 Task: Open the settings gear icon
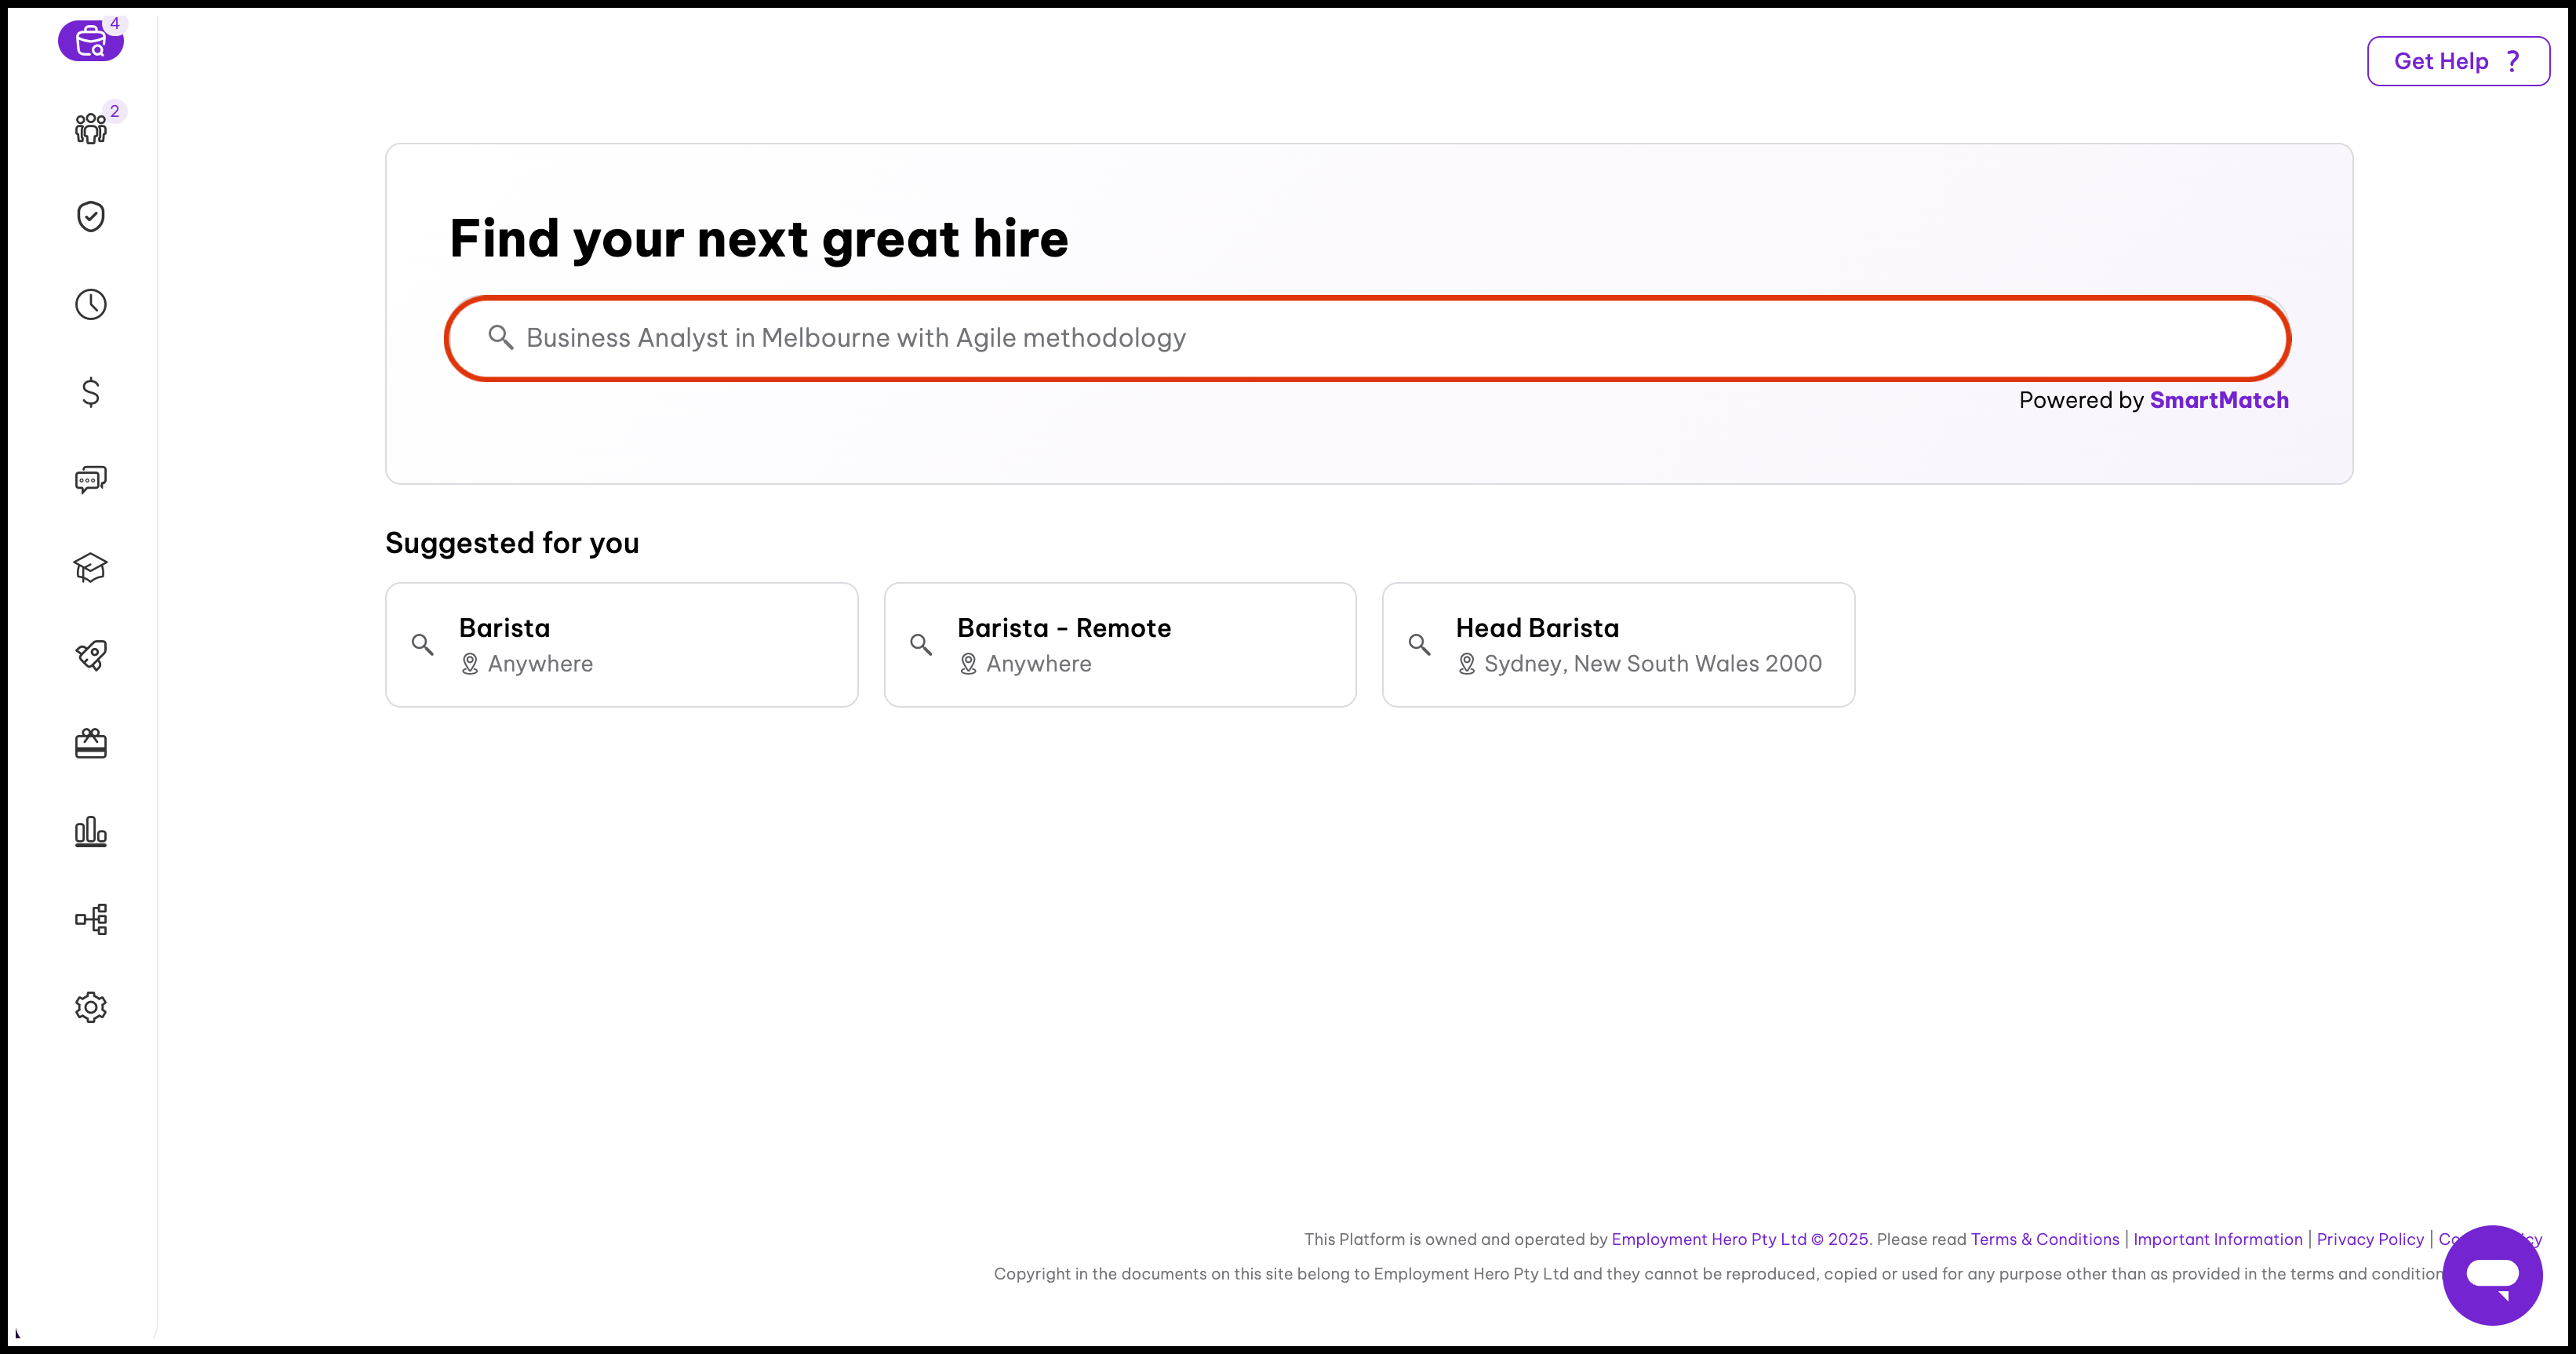[90, 1007]
